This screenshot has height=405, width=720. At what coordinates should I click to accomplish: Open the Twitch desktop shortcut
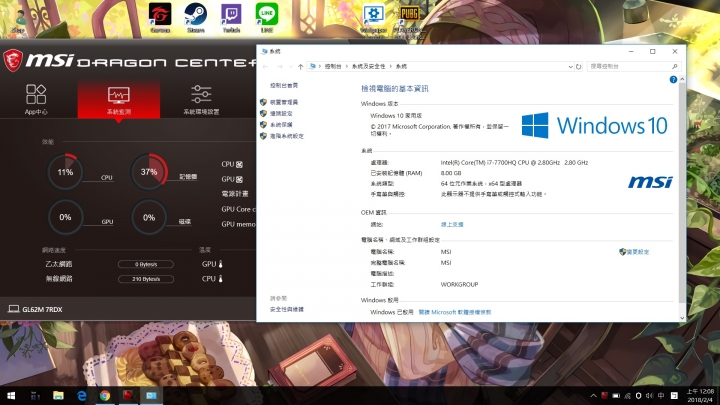(x=231, y=17)
